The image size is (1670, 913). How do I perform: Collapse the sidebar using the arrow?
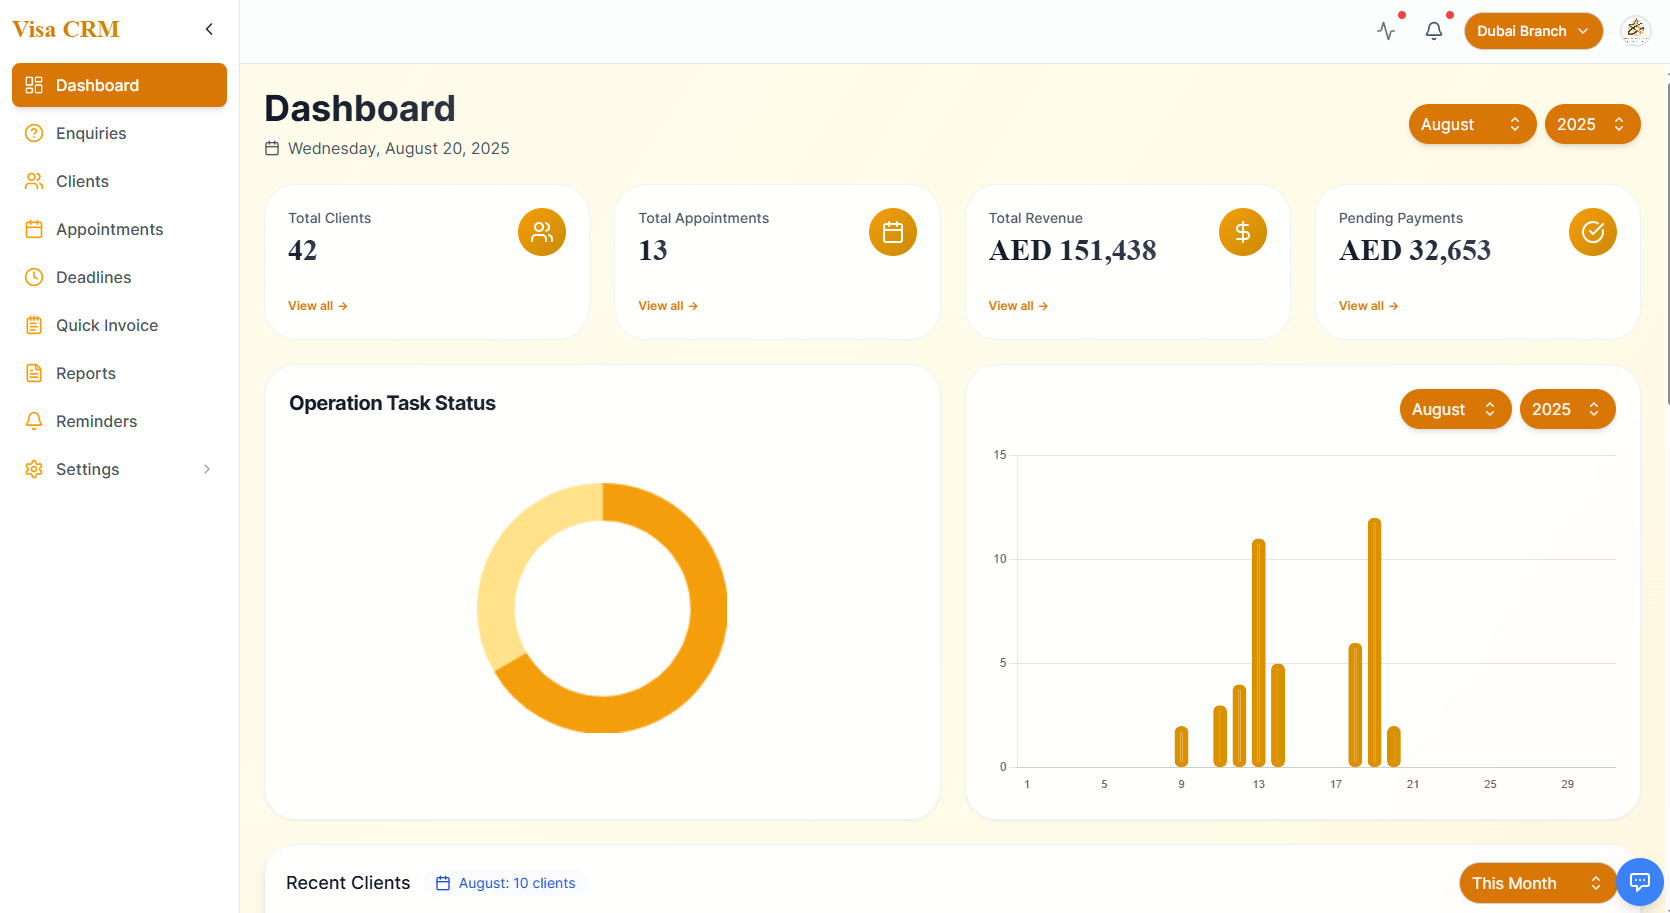209,29
